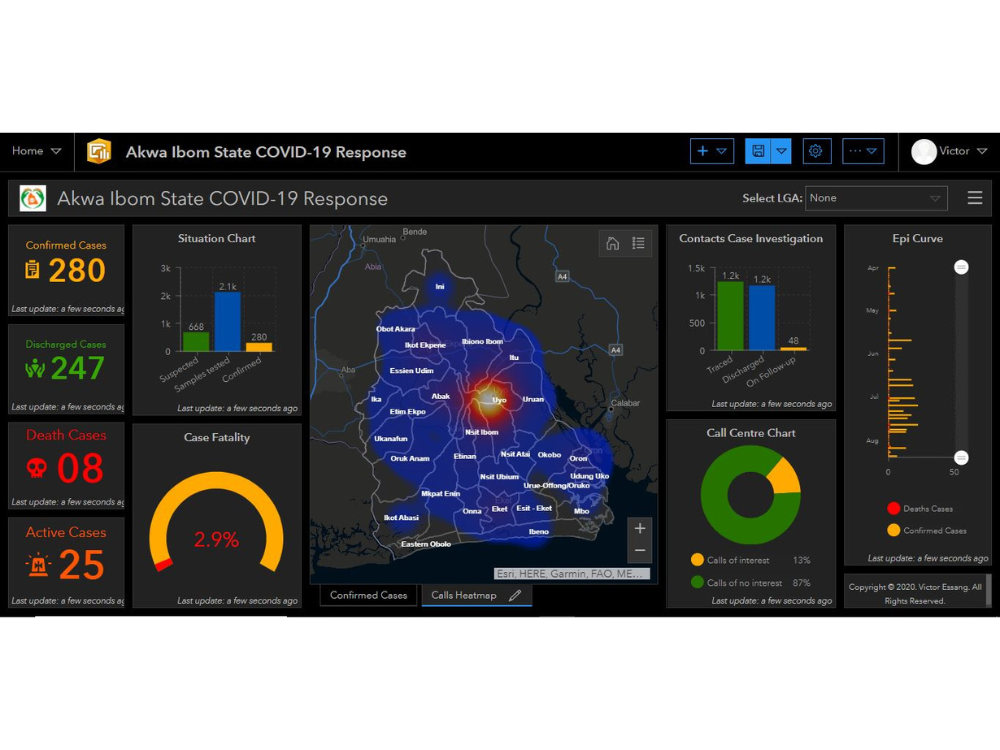1000x750 pixels.
Task: Click the Situation Chart title
Action: 217,239
